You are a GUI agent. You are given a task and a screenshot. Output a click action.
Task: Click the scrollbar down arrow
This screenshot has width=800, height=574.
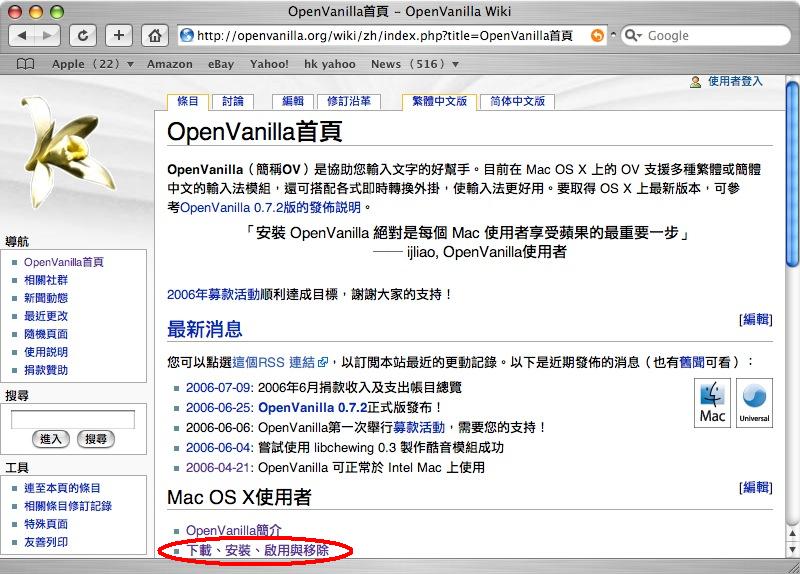point(792,550)
